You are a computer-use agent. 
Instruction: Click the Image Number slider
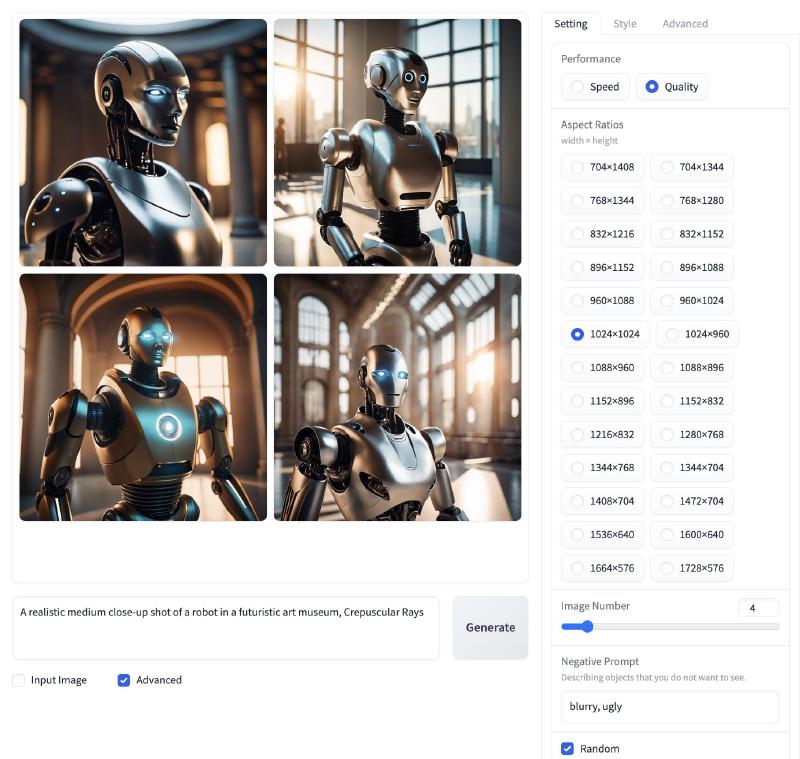tap(670, 627)
